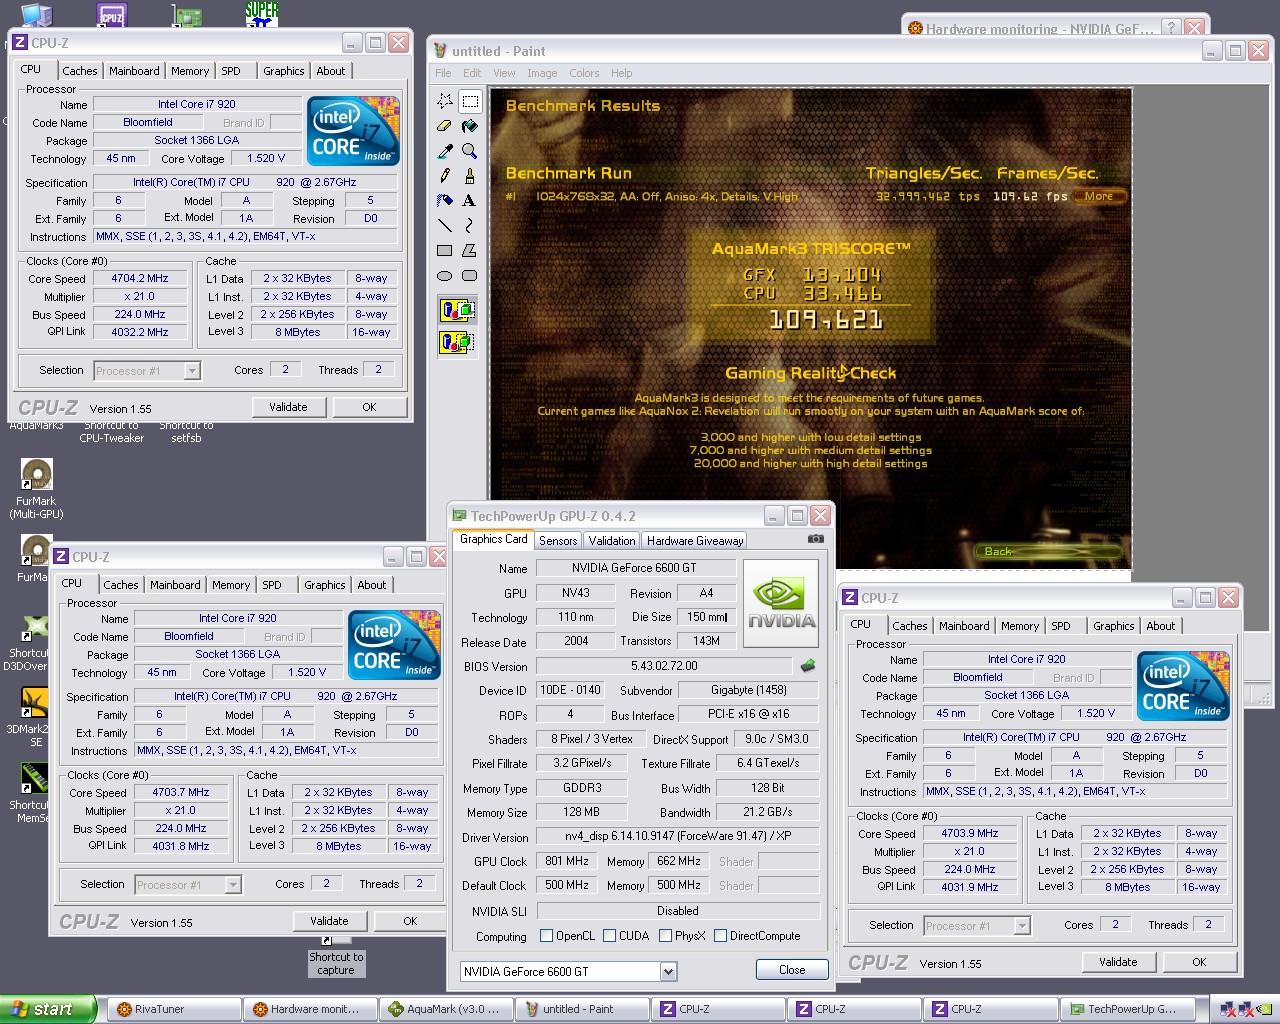Click the save BIOS icon beside BIOS Version
This screenshot has height=1024, width=1280.
pyautogui.click(x=808, y=665)
